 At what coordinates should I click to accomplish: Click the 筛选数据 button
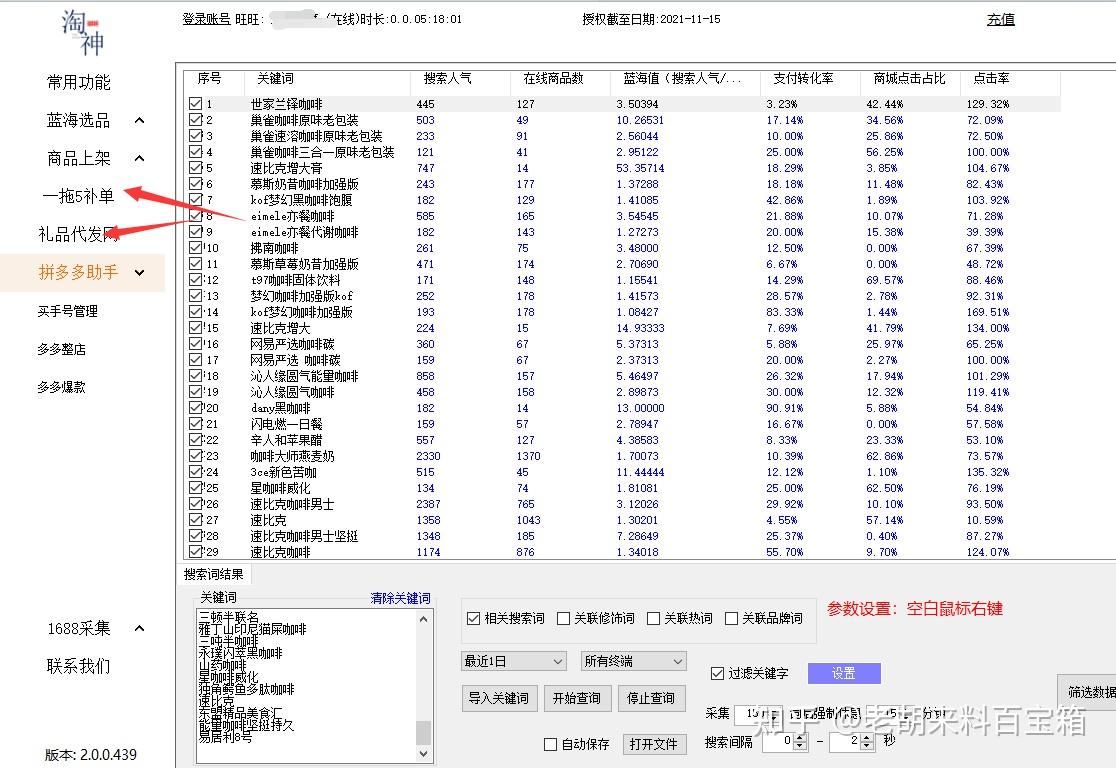click(1088, 692)
